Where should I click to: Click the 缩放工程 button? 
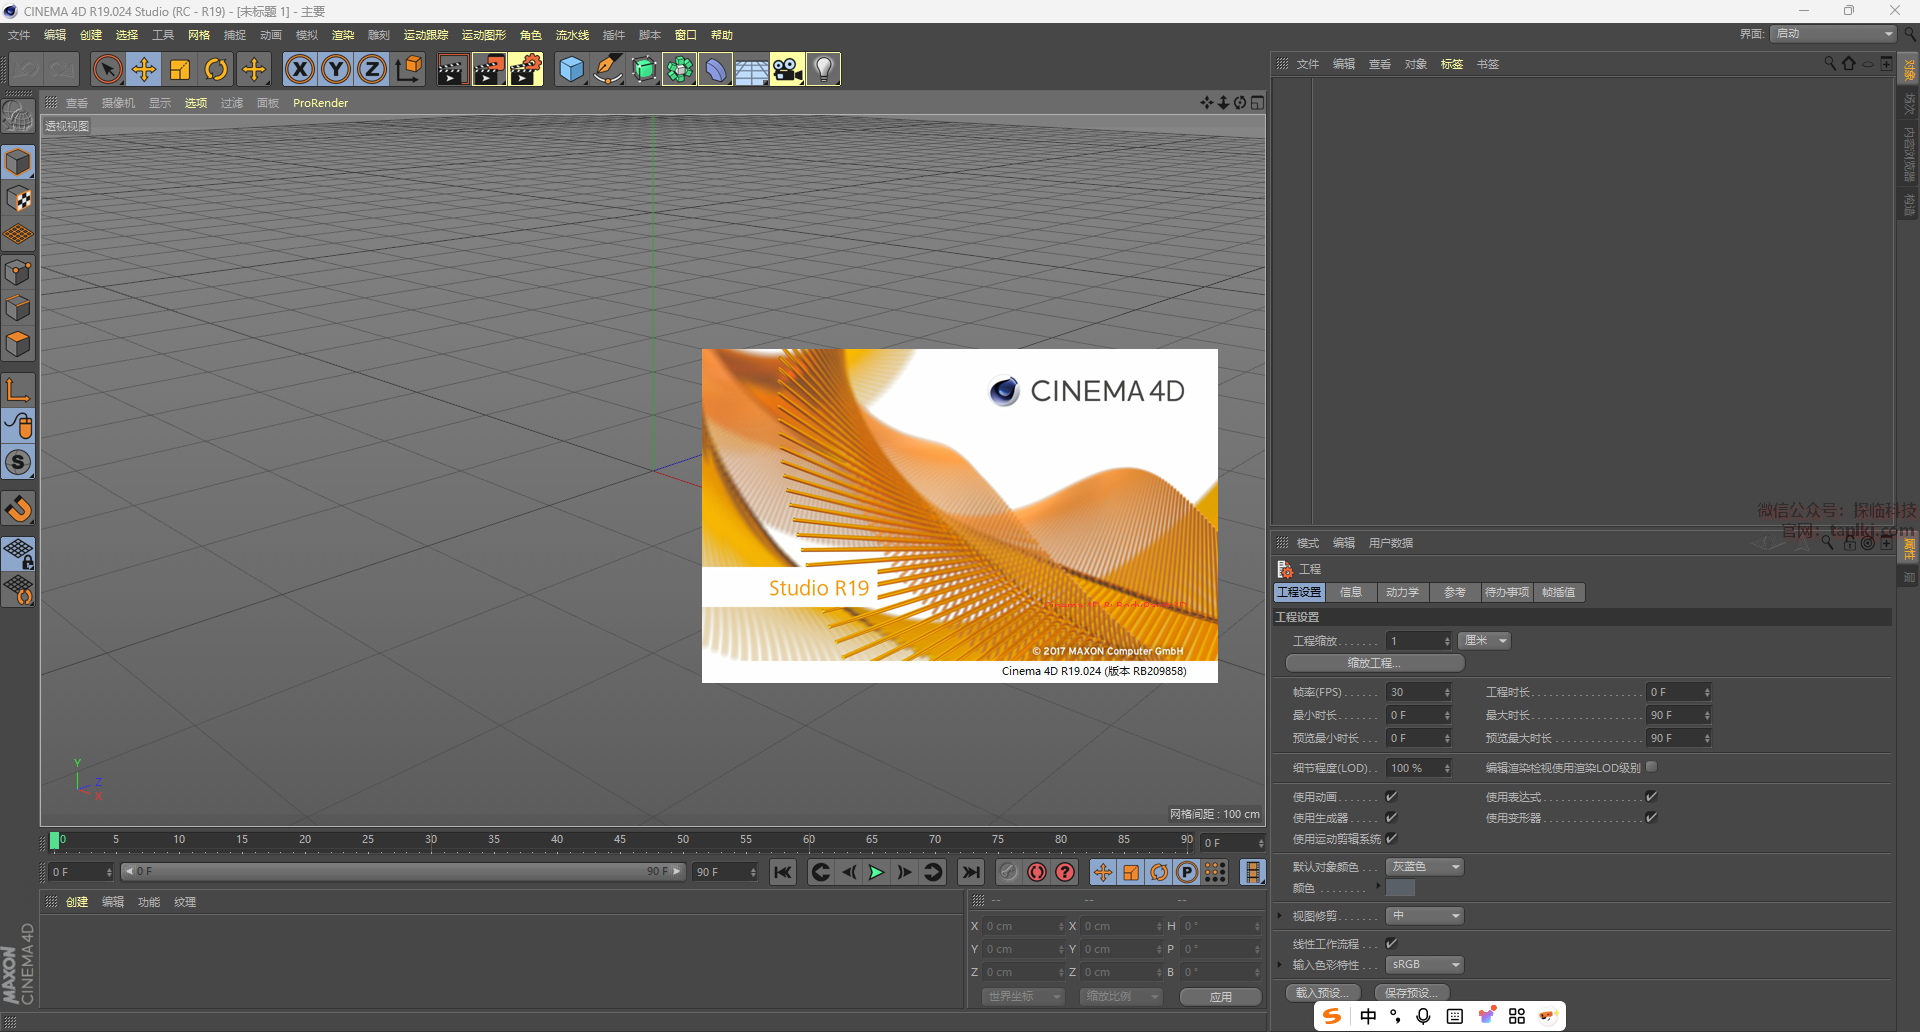[1375, 663]
